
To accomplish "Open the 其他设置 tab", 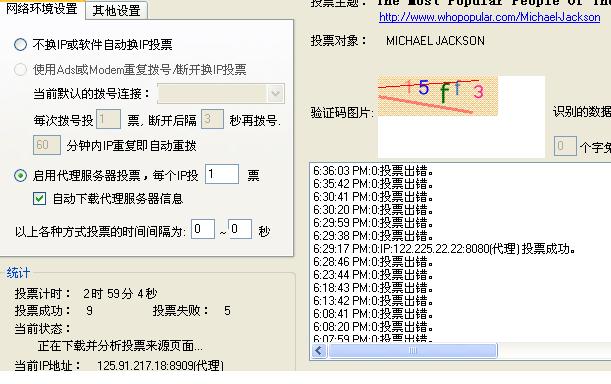I will pyautogui.click(x=117, y=11).
